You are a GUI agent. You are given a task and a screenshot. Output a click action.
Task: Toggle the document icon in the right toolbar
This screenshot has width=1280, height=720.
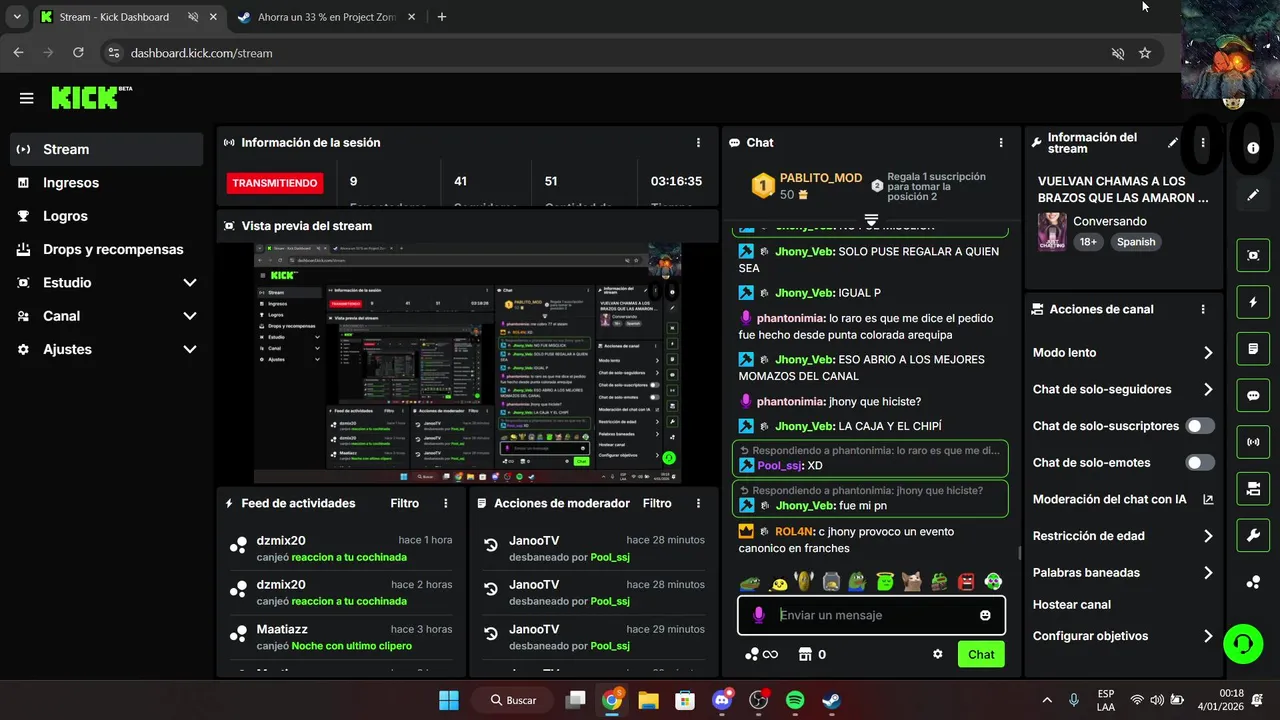pyautogui.click(x=1253, y=349)
